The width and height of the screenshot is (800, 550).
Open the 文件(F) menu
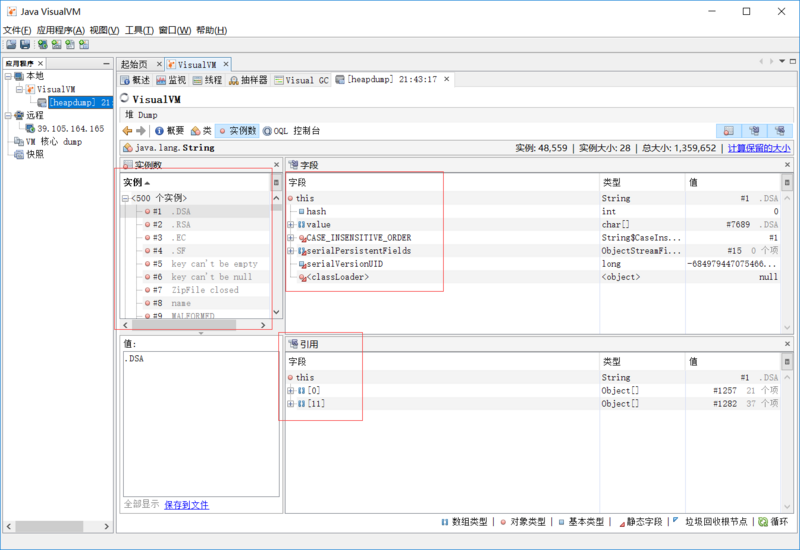pos(17,30)
